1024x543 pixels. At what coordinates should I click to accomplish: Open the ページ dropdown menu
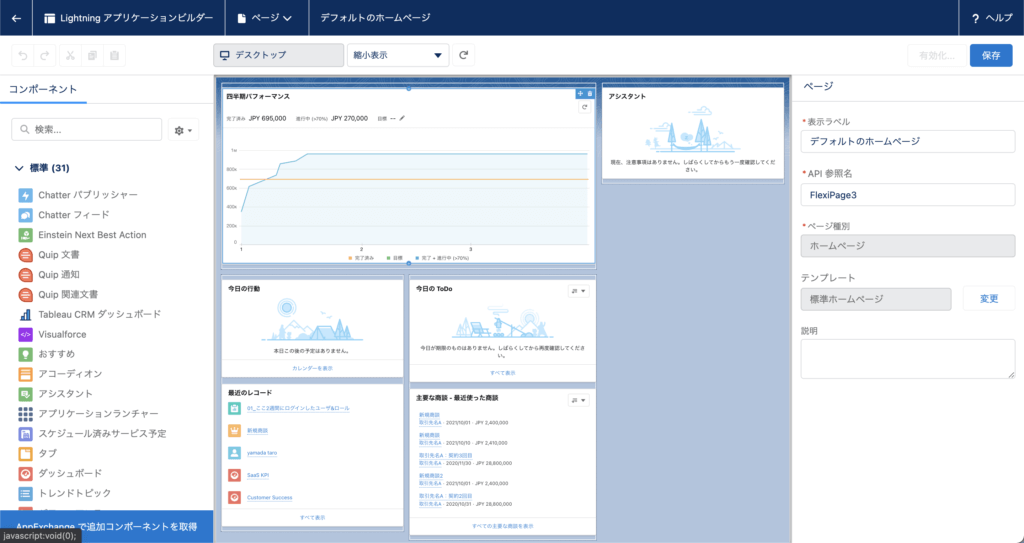(266, 17)
